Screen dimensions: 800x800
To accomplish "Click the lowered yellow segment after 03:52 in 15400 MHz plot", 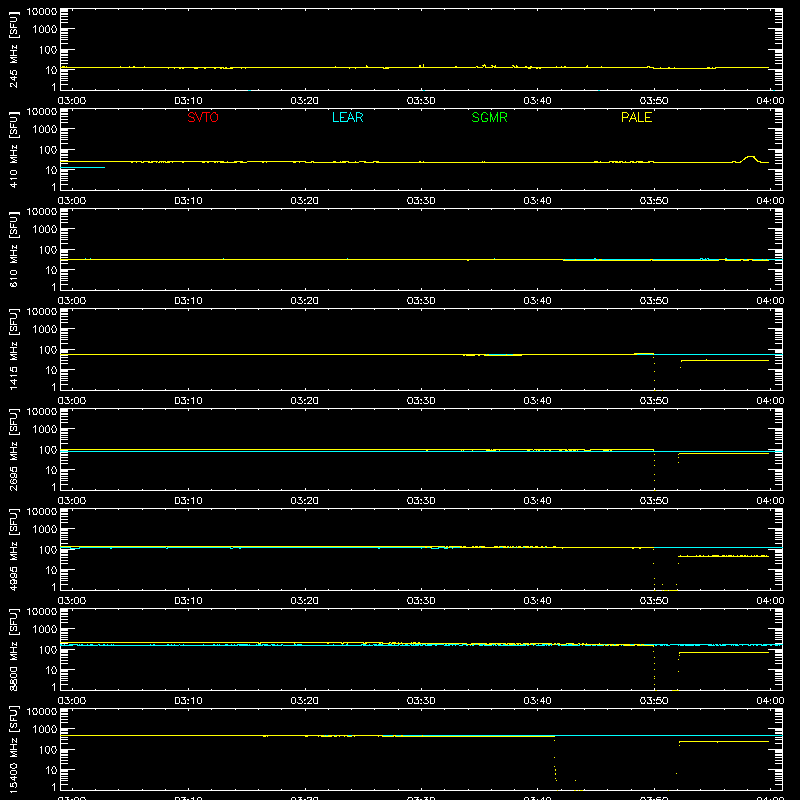I will (724, 741).
